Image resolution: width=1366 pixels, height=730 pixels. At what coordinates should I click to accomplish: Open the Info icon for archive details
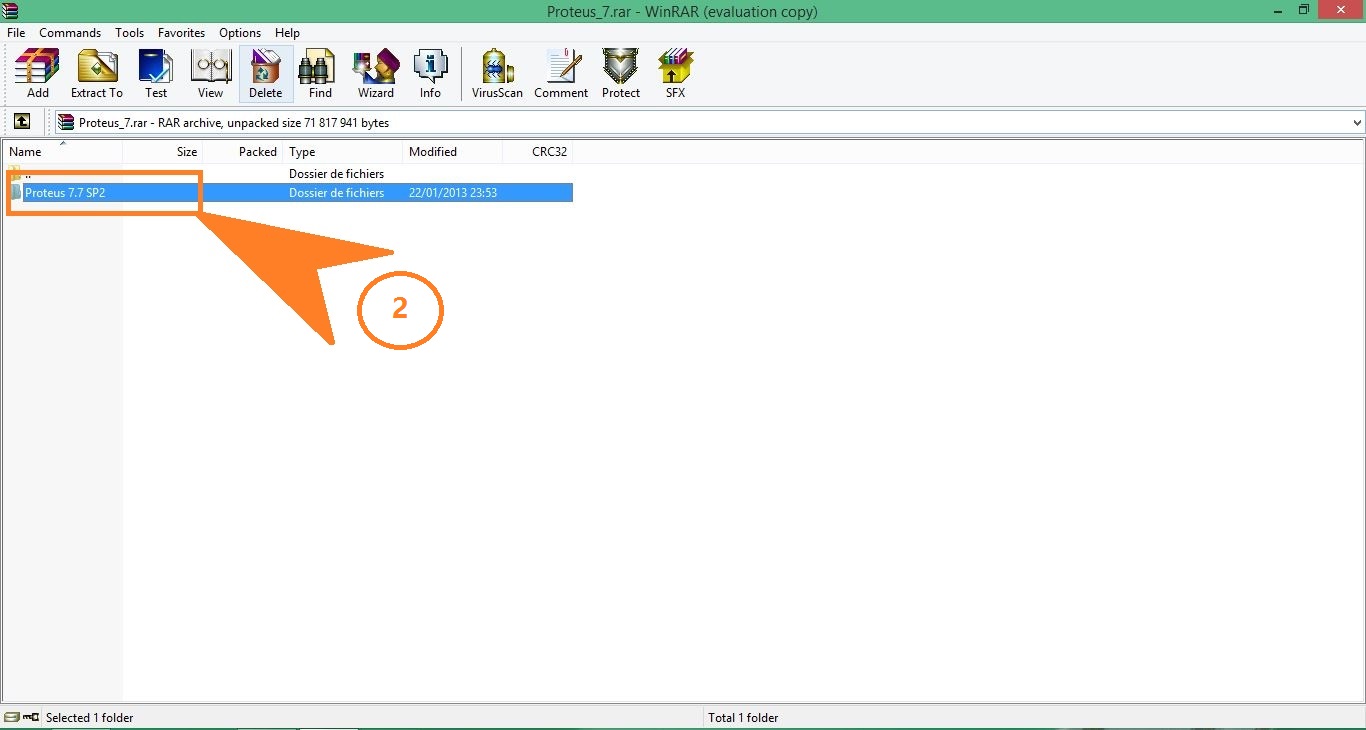[x=430, y=73]
